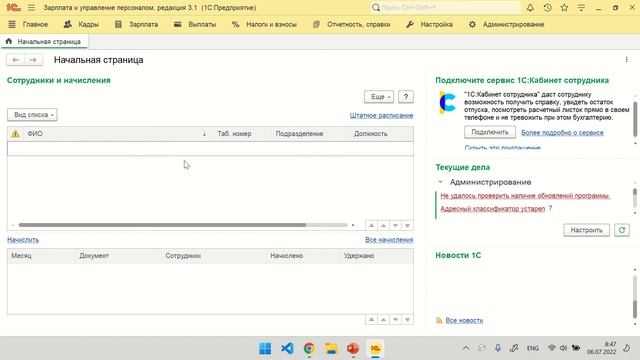Open notifications bell icon
This screenshot has height=360, width=640.
click(x=530, y=8)
